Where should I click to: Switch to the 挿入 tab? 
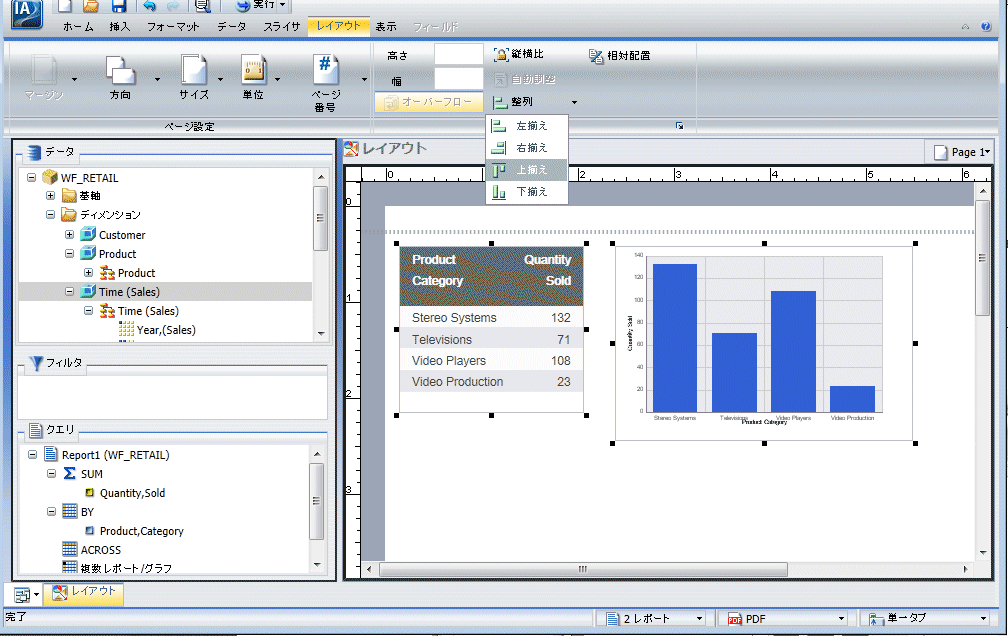tap(120, 26)
